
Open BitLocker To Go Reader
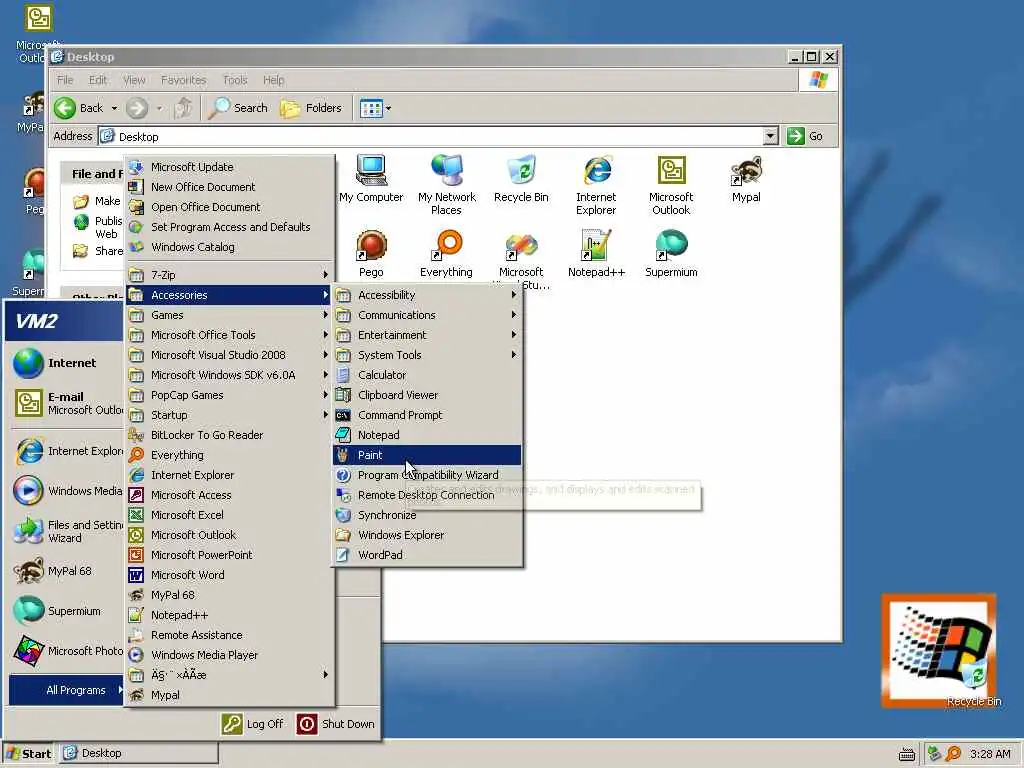tap(229, 435)
